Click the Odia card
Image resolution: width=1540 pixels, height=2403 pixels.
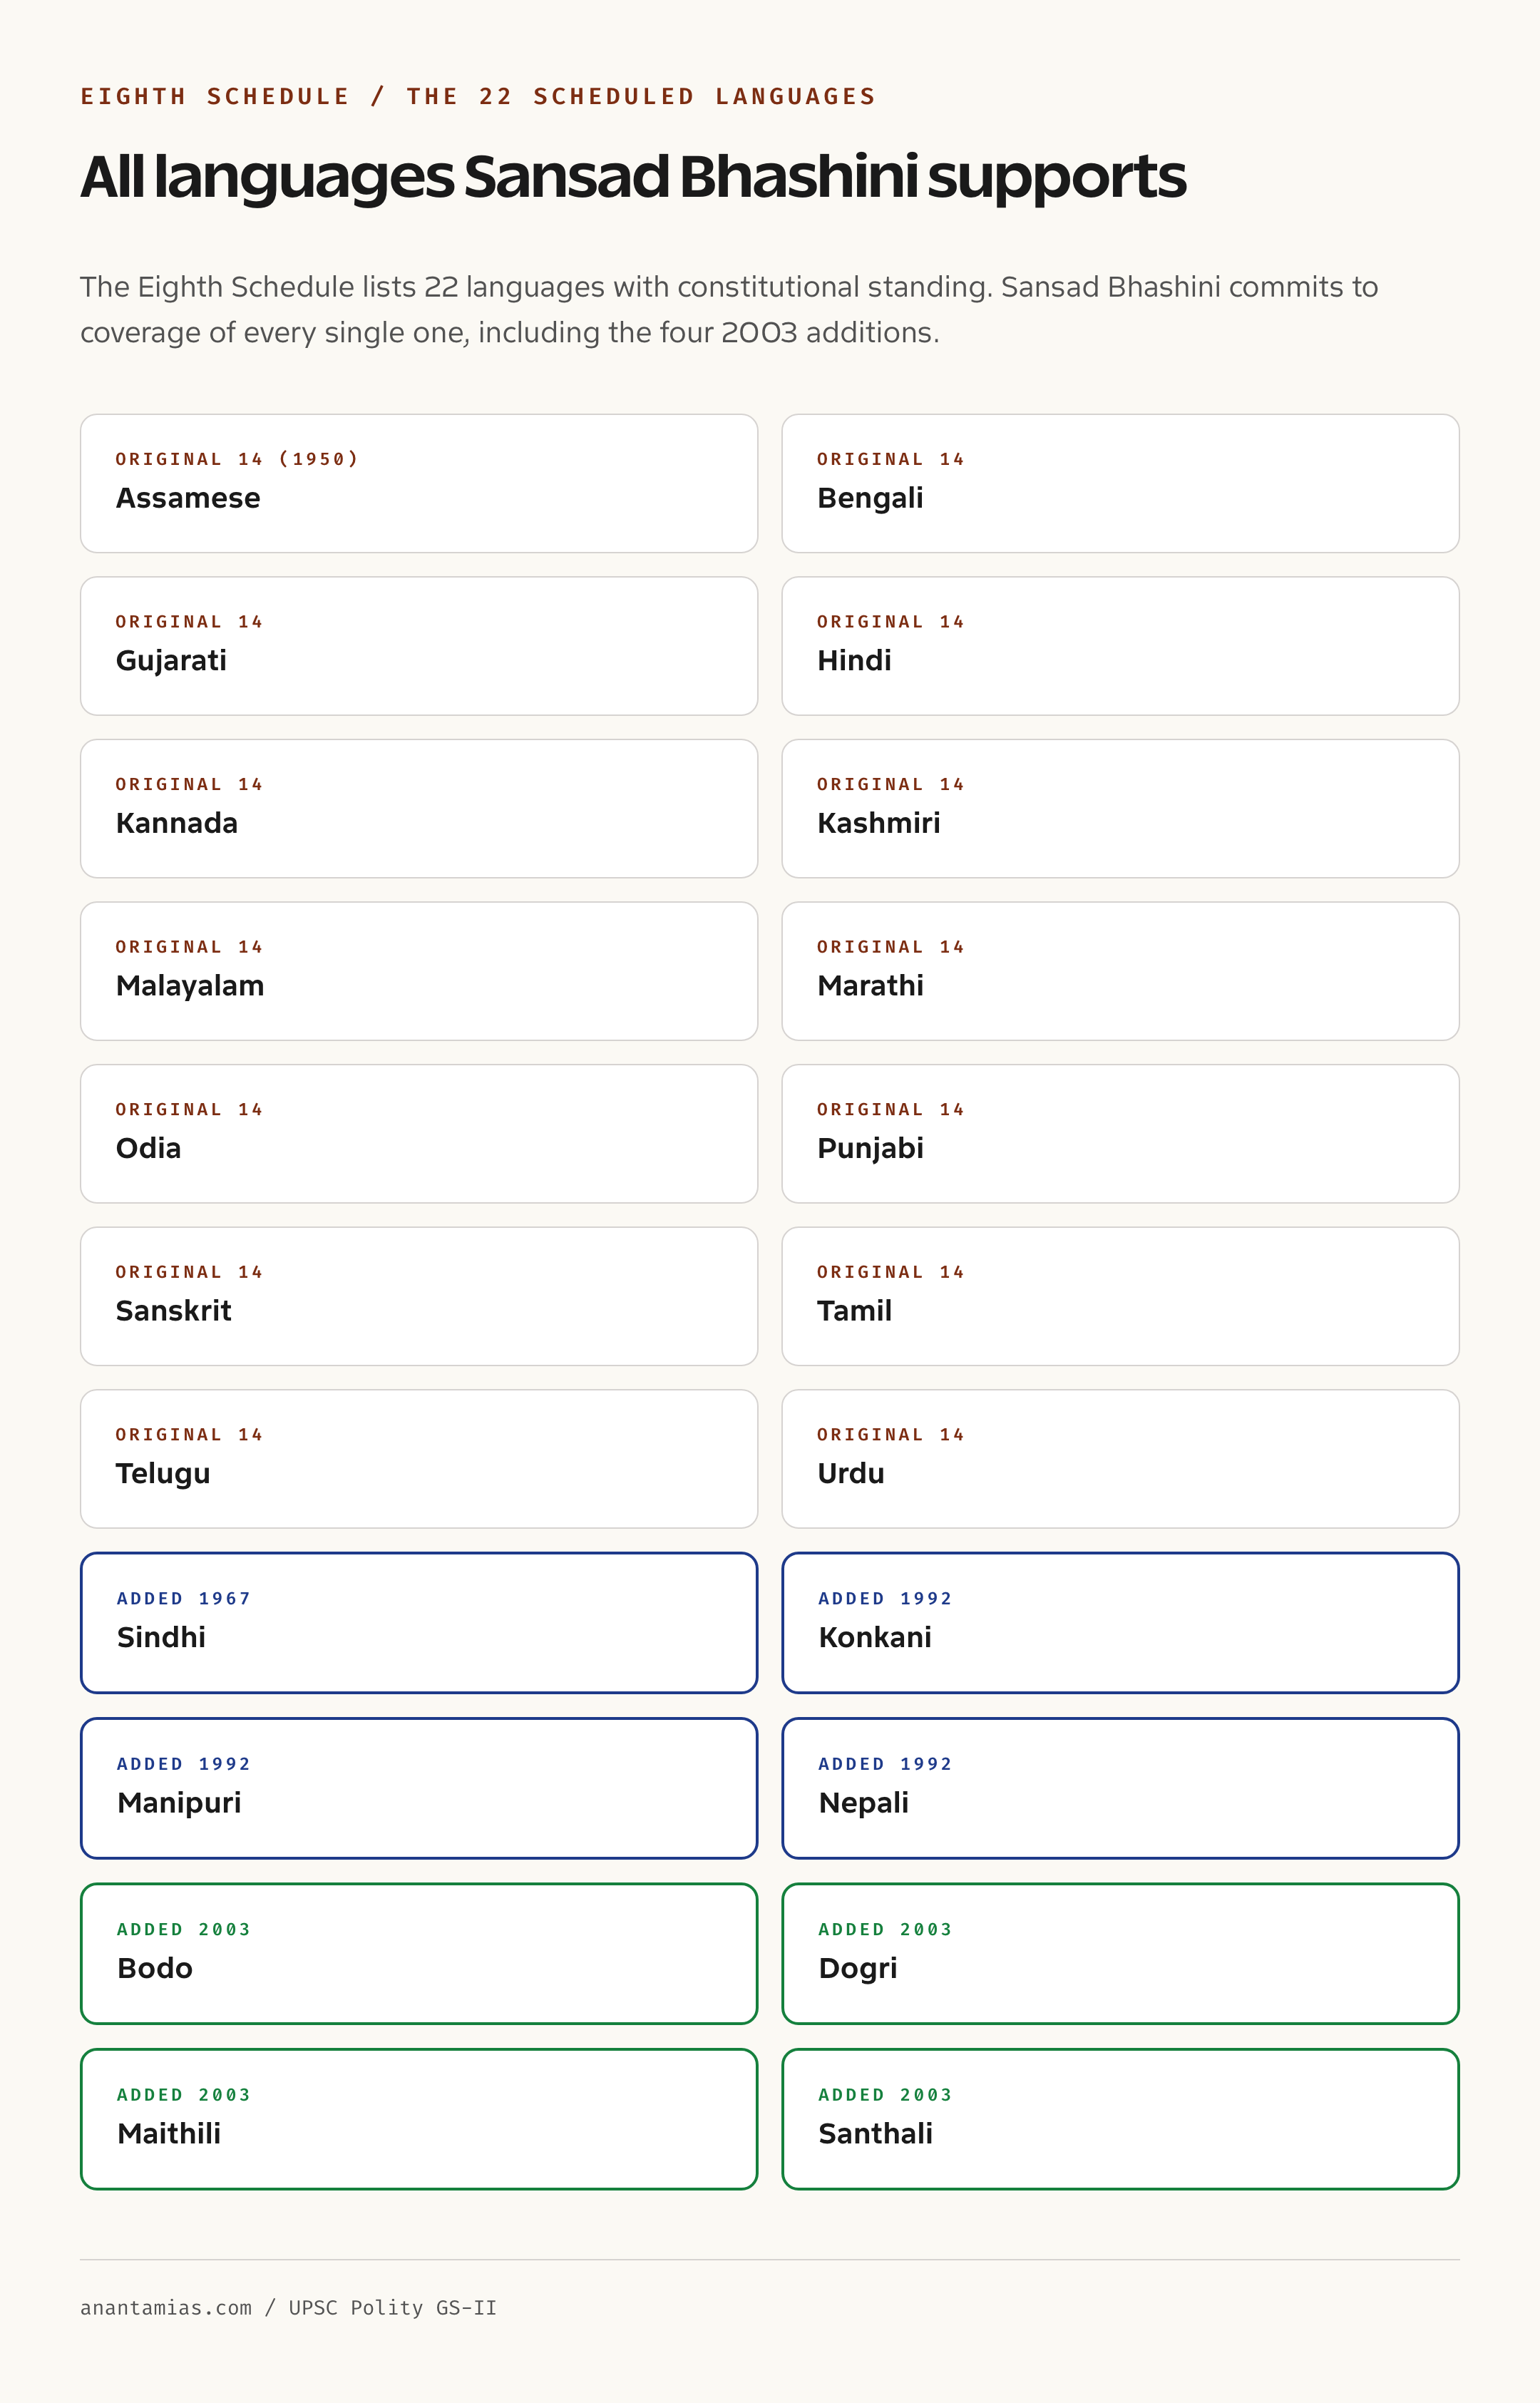(419, 1133)
